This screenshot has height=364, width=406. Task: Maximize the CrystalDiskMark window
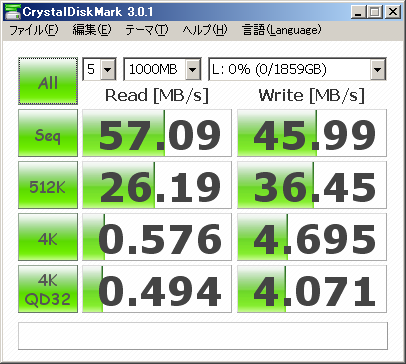click(x=375, y=12)
